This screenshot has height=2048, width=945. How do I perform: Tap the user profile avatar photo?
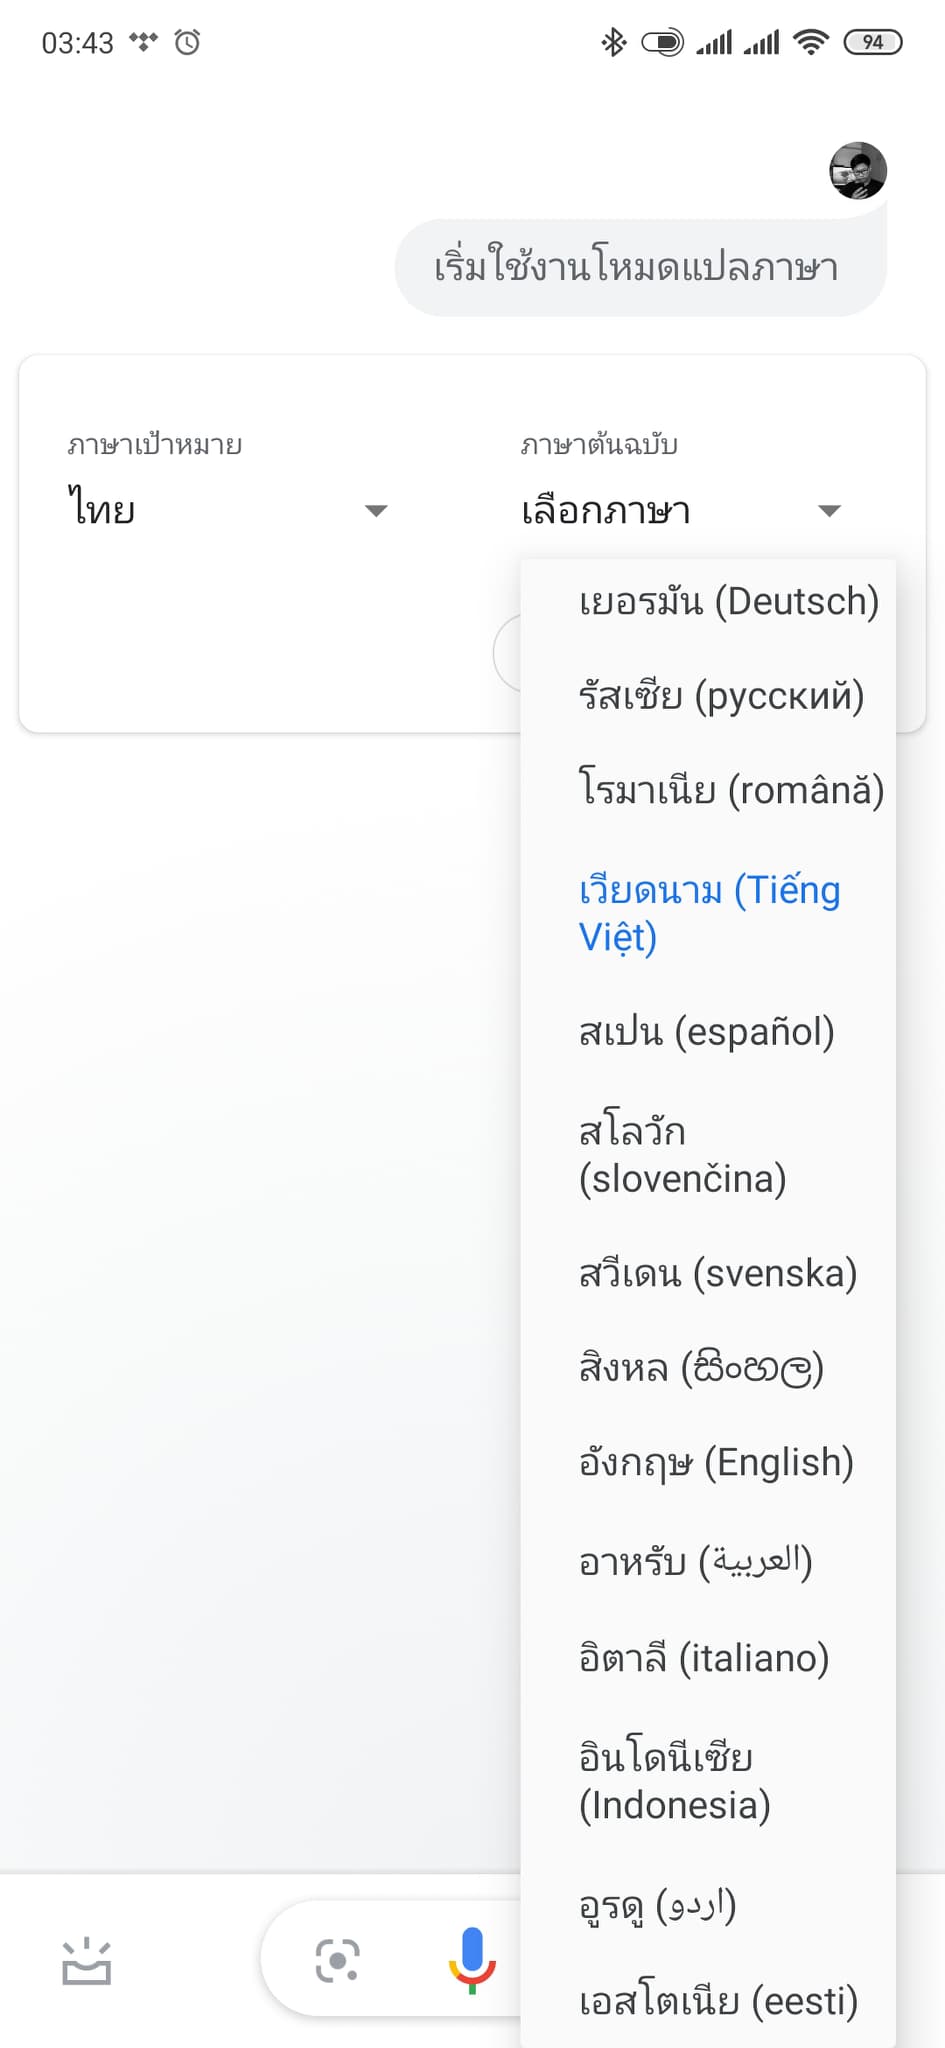tap(857, 171)
